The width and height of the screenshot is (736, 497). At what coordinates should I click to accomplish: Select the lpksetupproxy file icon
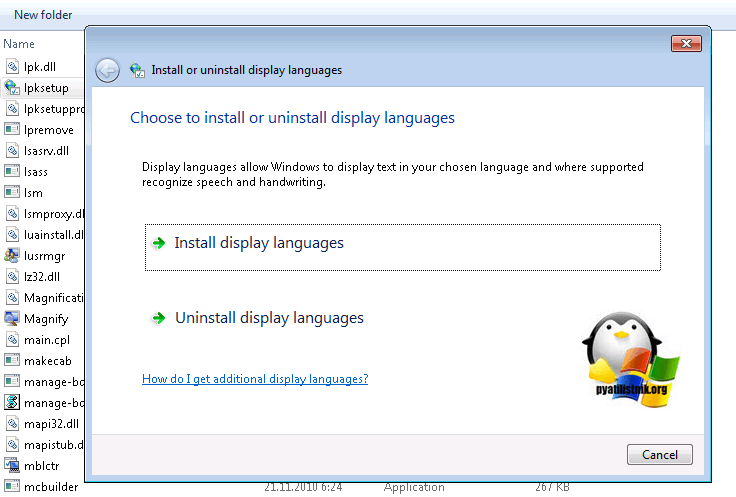(12, 108)
